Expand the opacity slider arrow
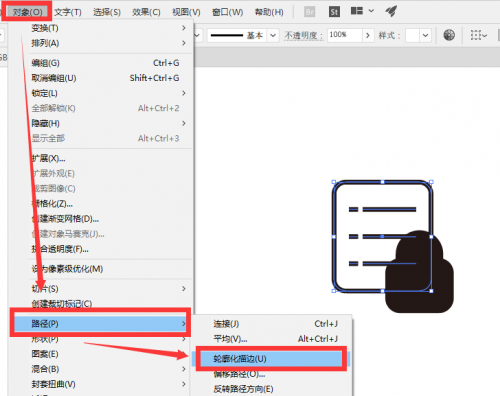Viewport: 500px width, 396px height. click(x=368, y=35)
